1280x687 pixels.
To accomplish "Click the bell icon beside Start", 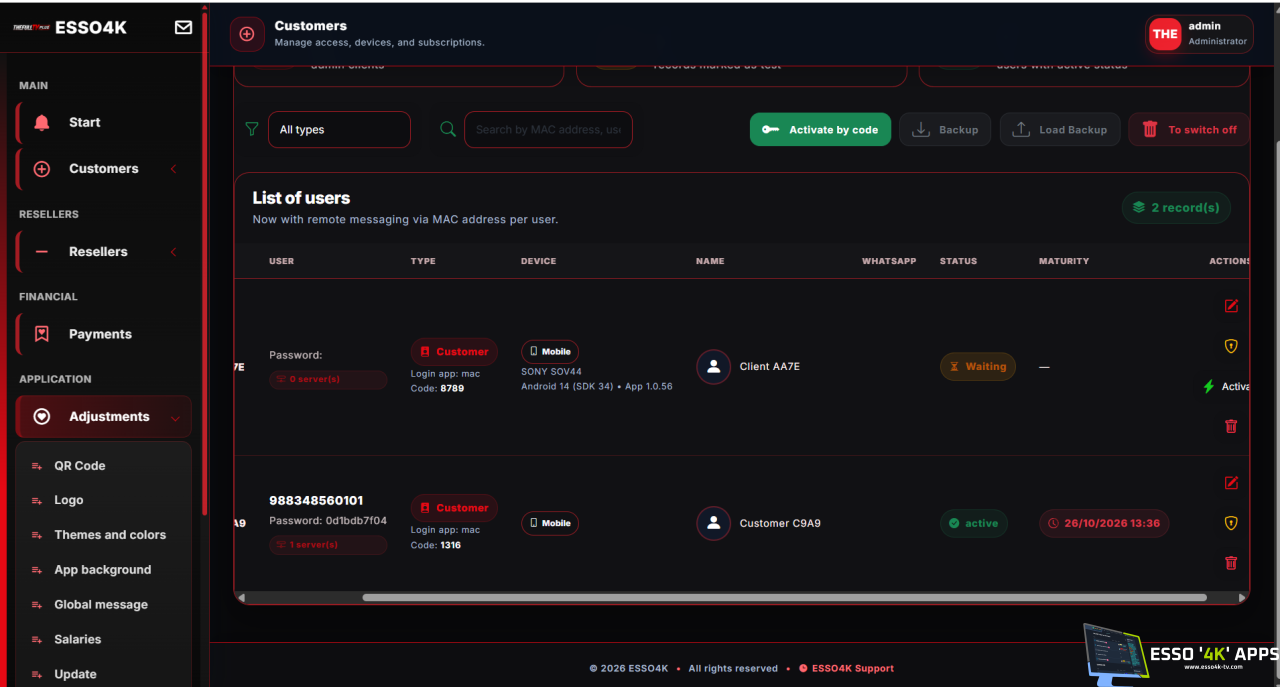I will click(x=42, y=122).
